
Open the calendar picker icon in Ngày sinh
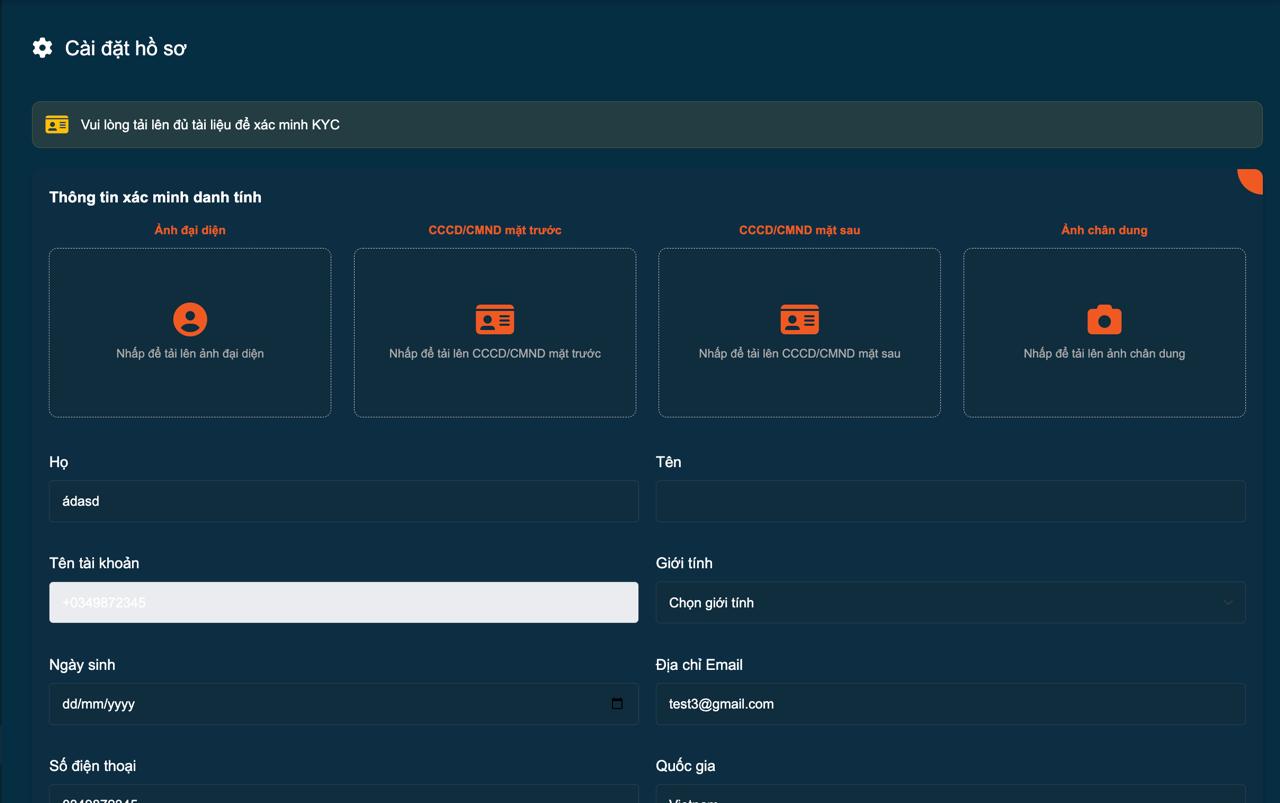(617, 704)
